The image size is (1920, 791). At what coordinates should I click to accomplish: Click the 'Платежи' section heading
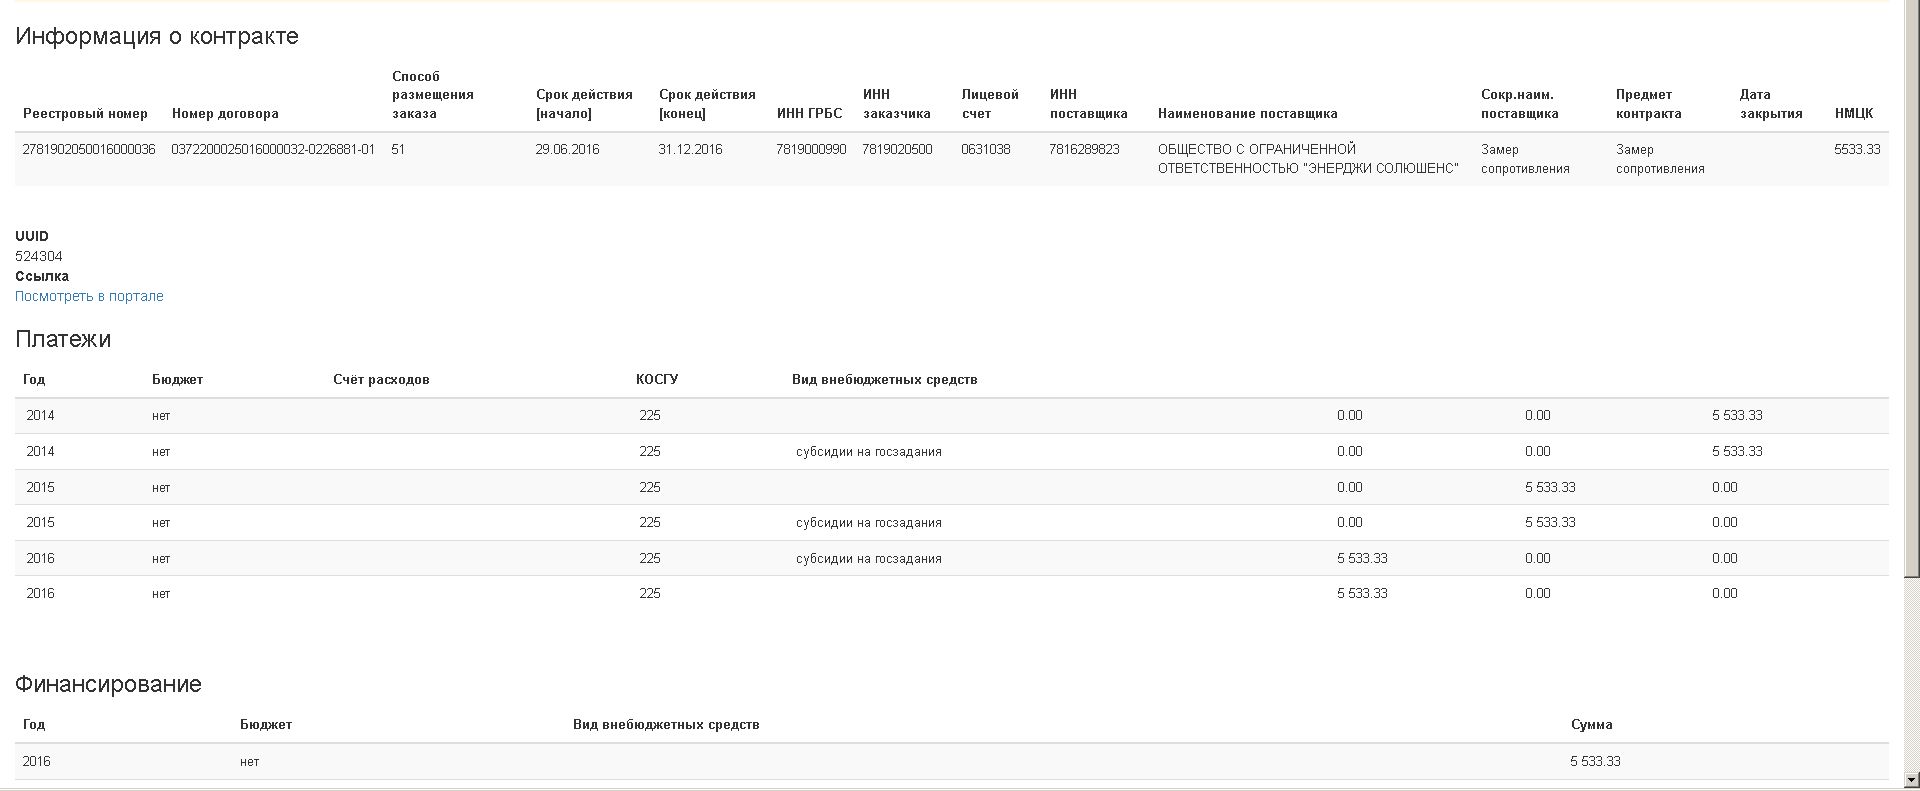(63, 339)
